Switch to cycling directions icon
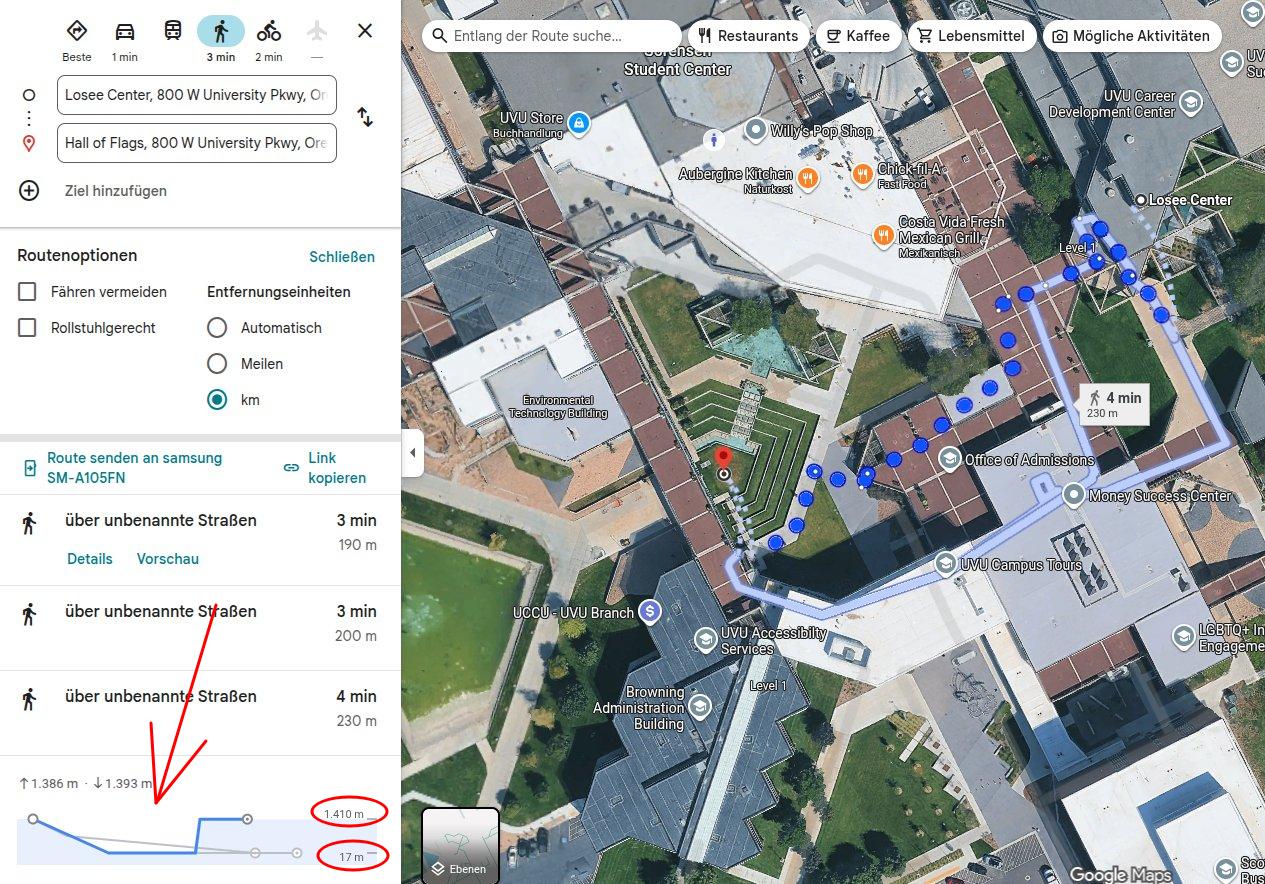The image size is (1265, 884). click(x=269, y=31)
